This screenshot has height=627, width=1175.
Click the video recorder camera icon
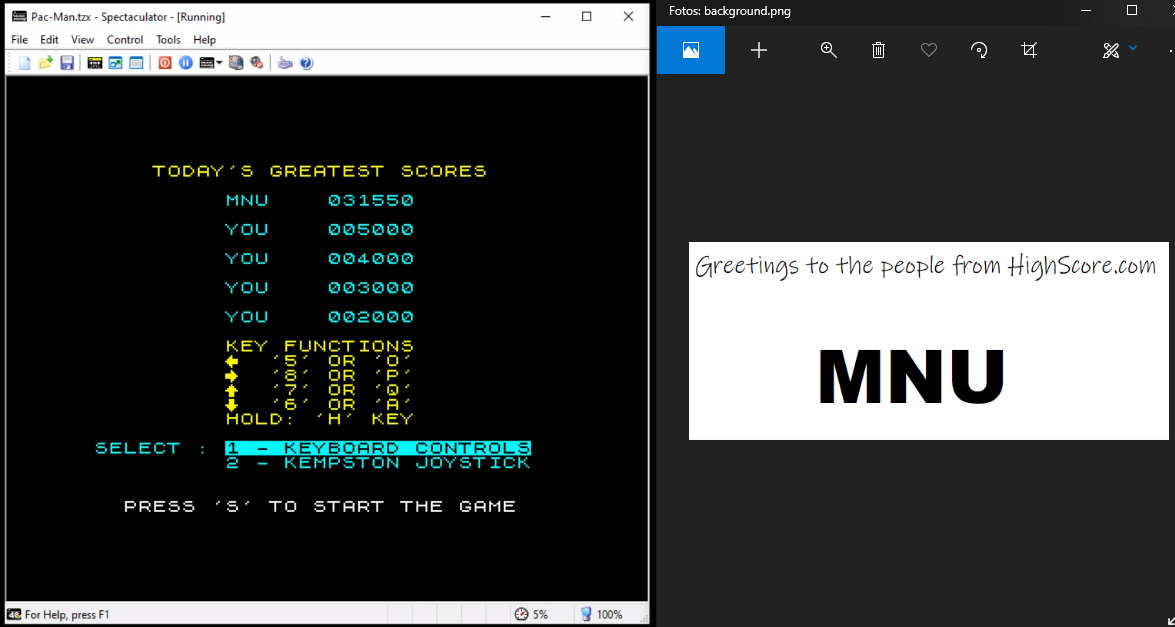tap(236, 63)
